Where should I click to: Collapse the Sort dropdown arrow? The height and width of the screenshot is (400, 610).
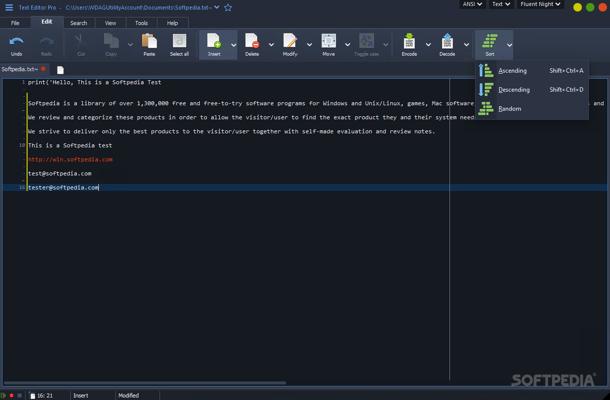point(509,45)
